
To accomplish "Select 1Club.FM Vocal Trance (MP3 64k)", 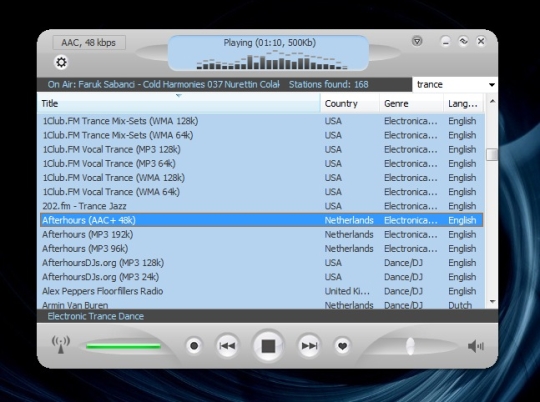I will click(262, 163).
